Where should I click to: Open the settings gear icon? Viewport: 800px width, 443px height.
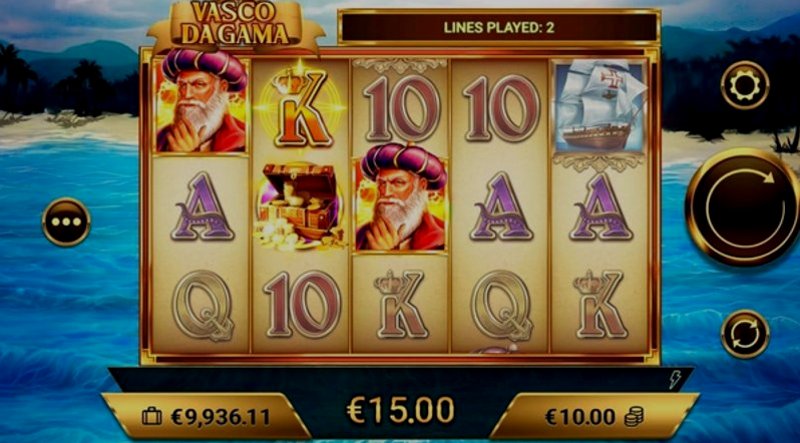(x=745, y=85)
